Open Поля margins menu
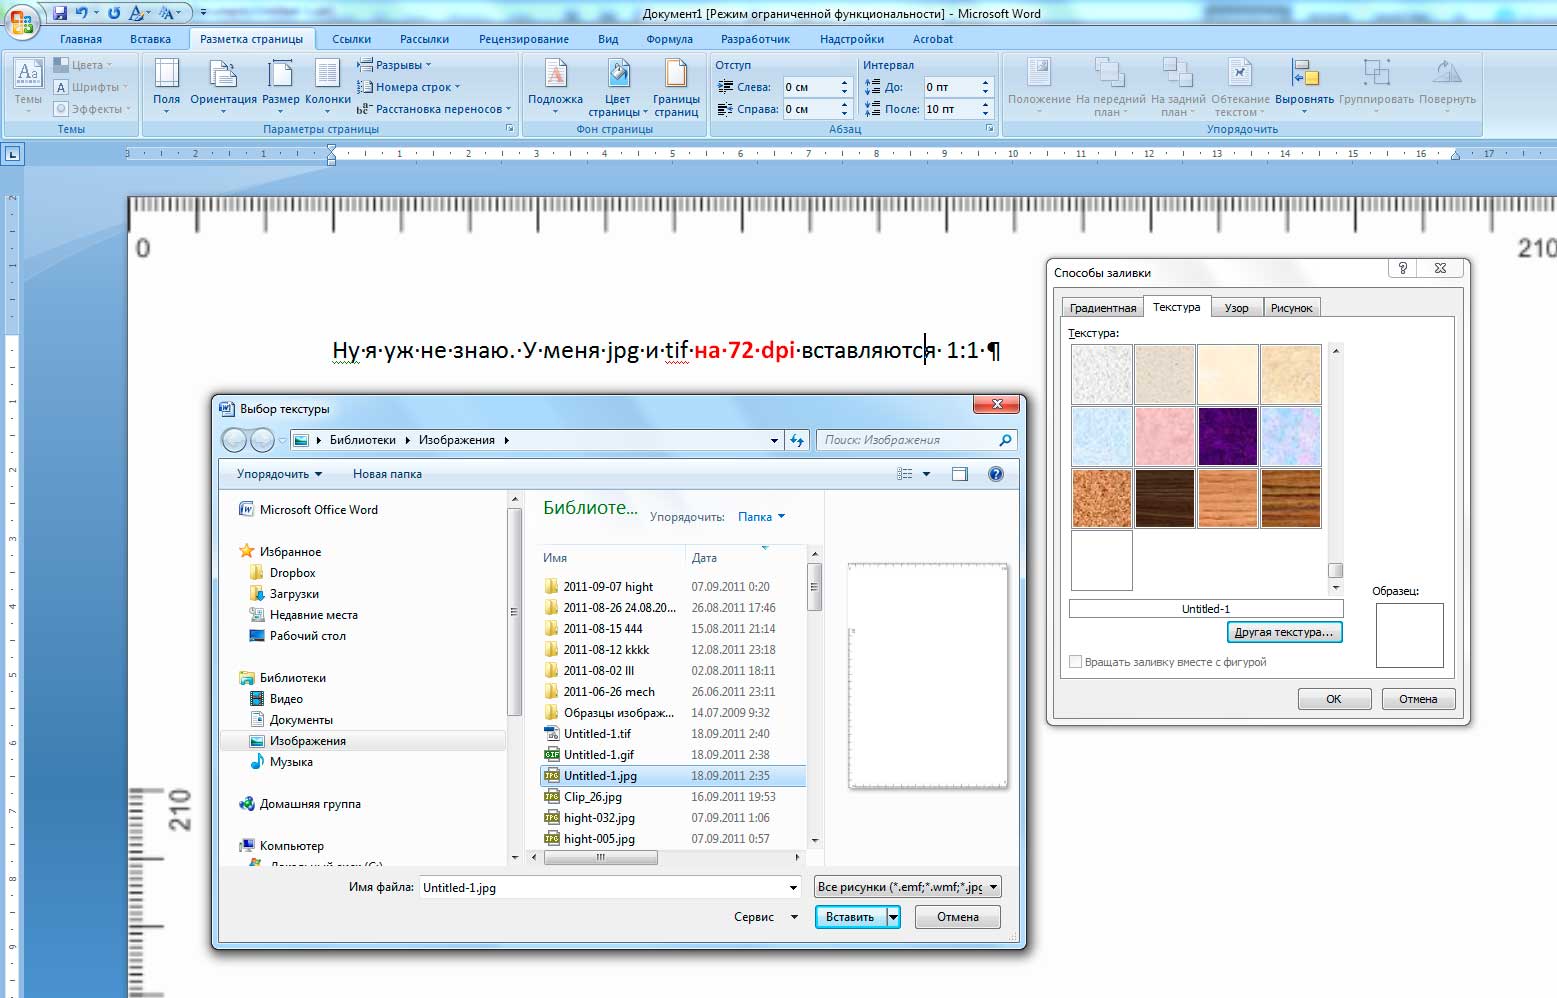Viewport: 1557px width, 998px height. pos(167,86)
